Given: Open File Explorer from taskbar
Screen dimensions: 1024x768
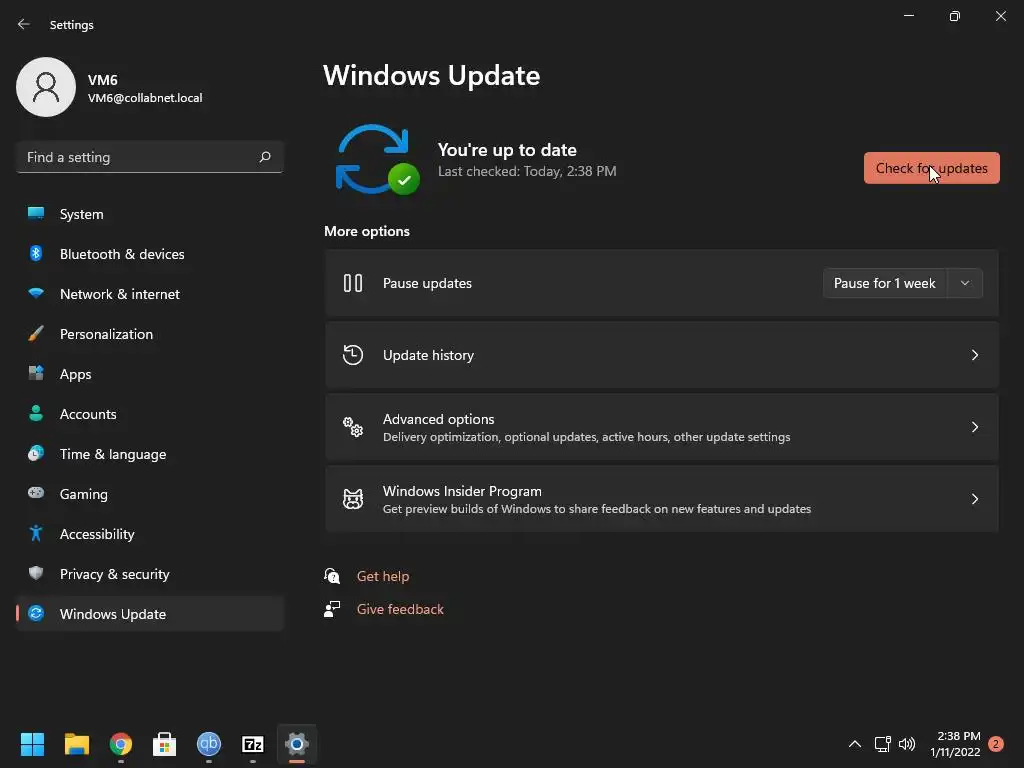Looking at the screenshot, I should 76,744.
